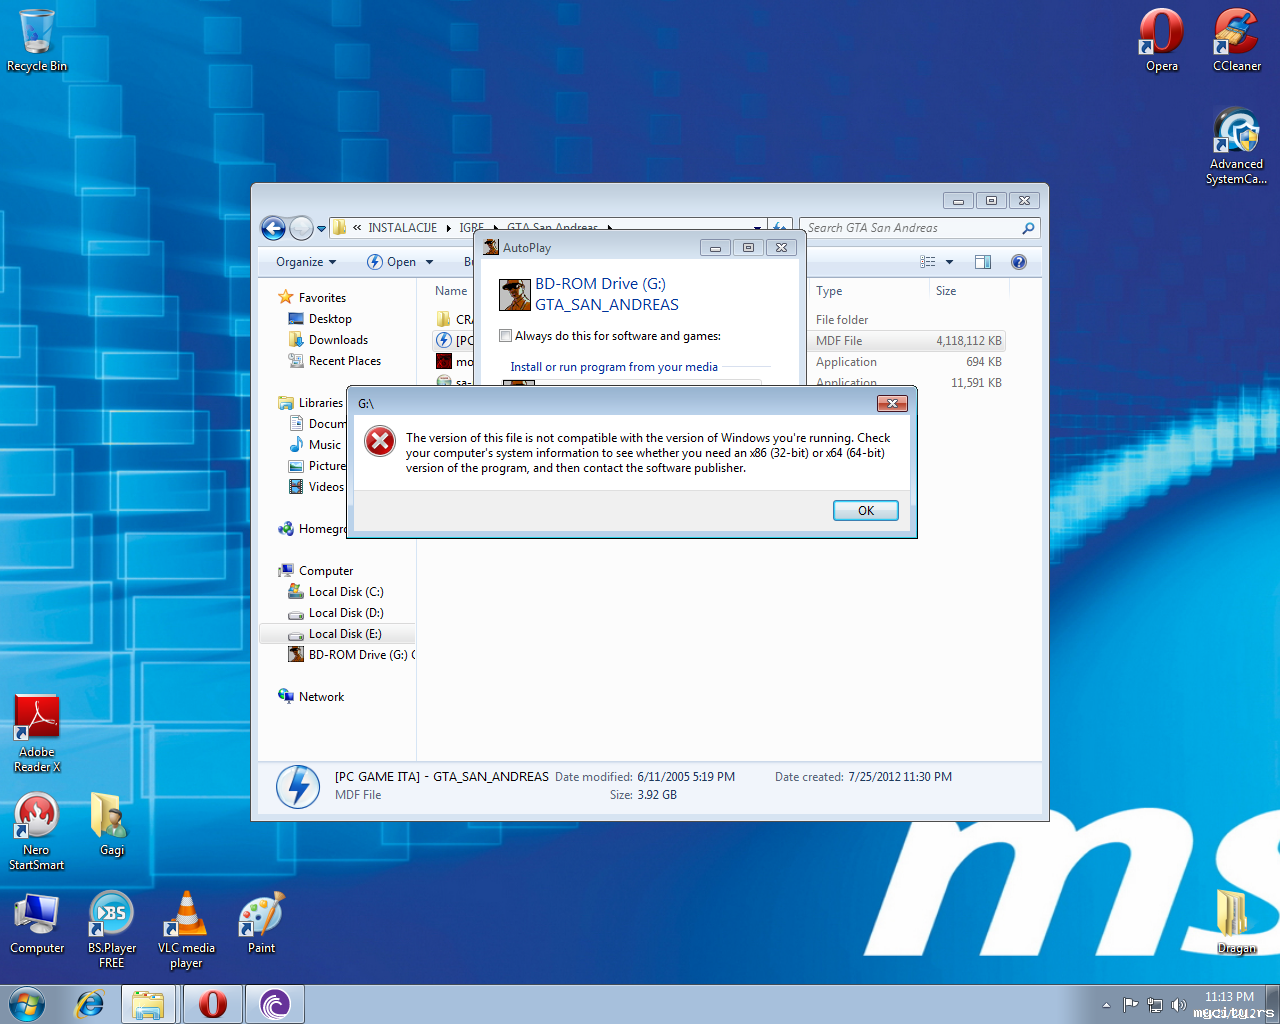This screenshot has height=1024, width=1280.
Task: Select Favorites in the navigation pane
Action: [322, 298]
